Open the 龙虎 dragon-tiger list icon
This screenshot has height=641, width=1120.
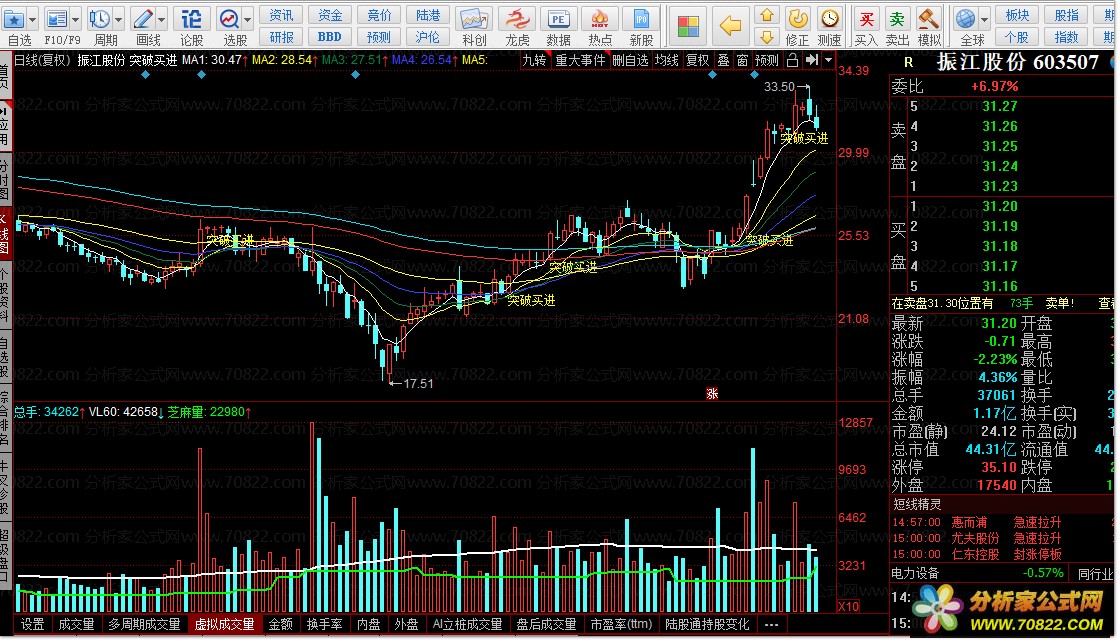coord(516,19)
